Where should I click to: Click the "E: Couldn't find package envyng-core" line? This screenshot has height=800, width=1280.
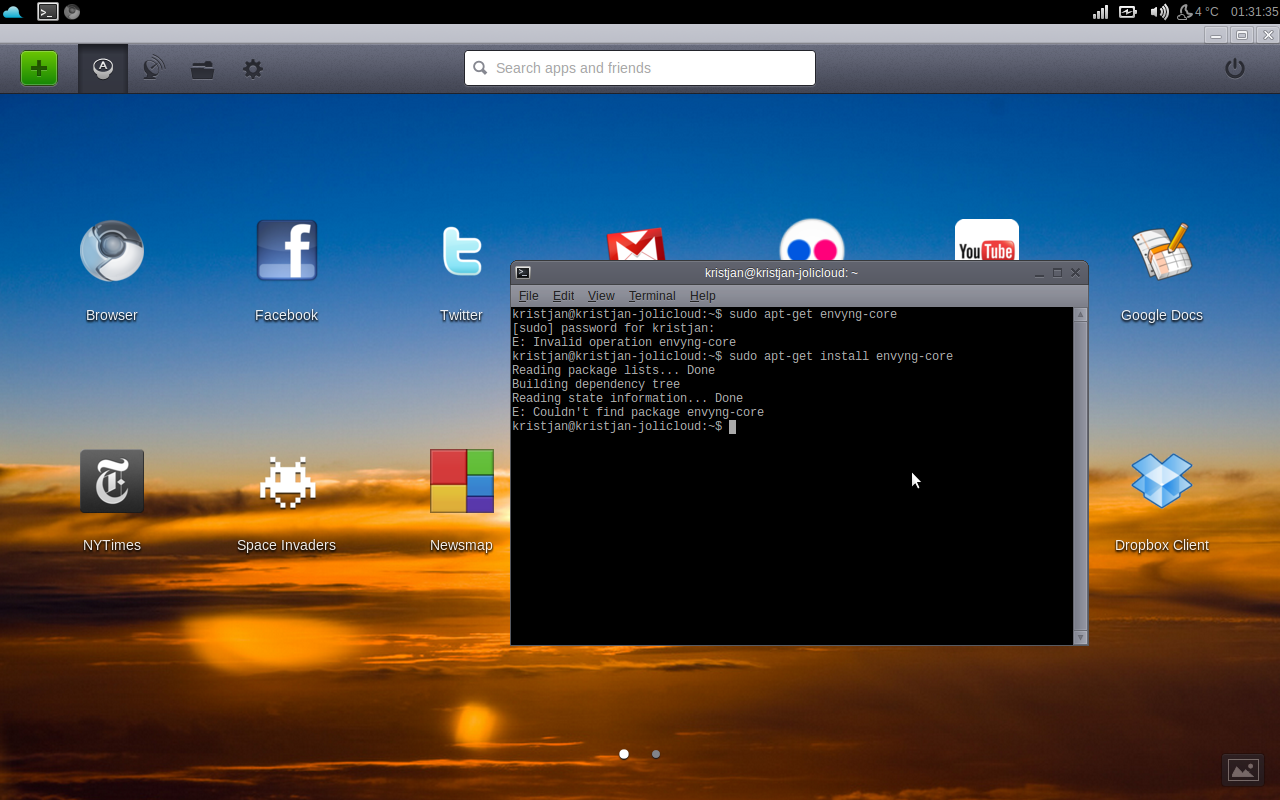638,412
